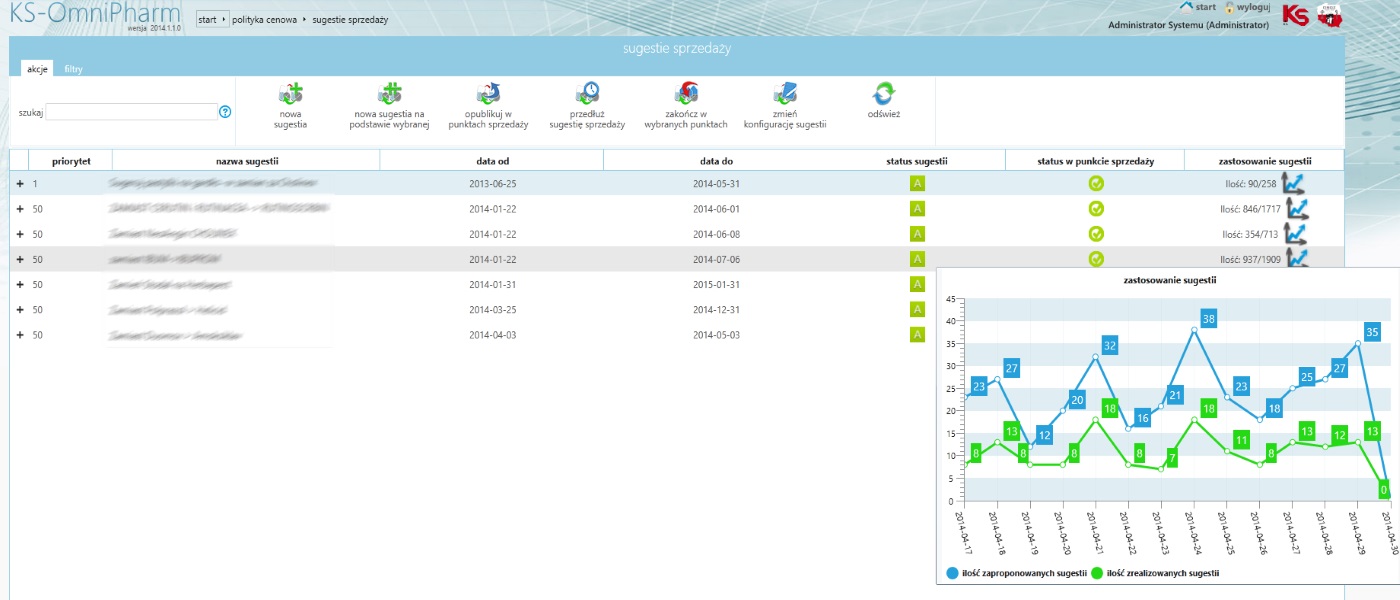The image size is (1400, 600).
Task: Click 'nowa sugestia na podstawie wybranej' icon
Action: 390,94
